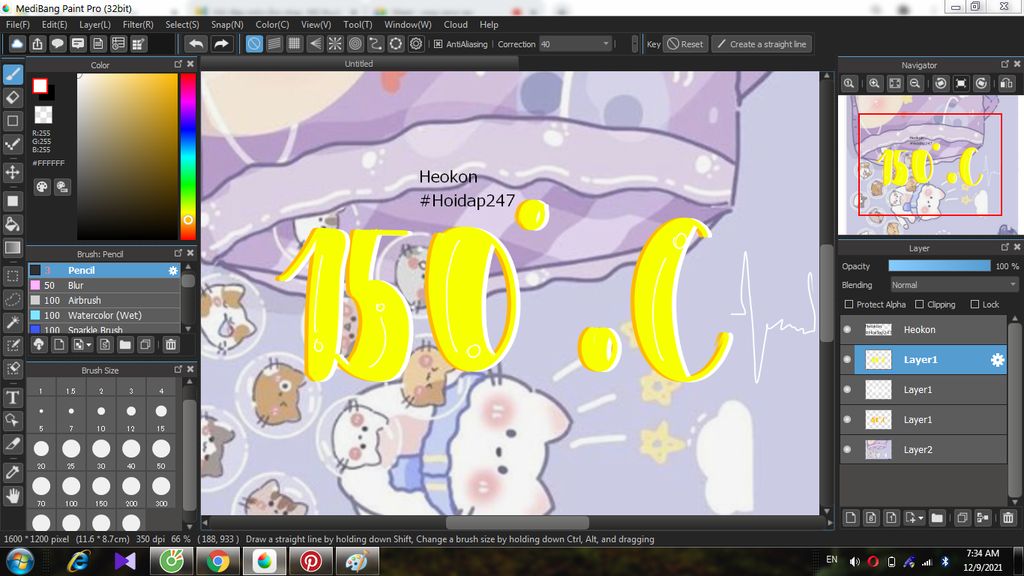Viewport: 1024px width, 576px height.
Task: Open the Layer menu
Action: tap(95, 24)
